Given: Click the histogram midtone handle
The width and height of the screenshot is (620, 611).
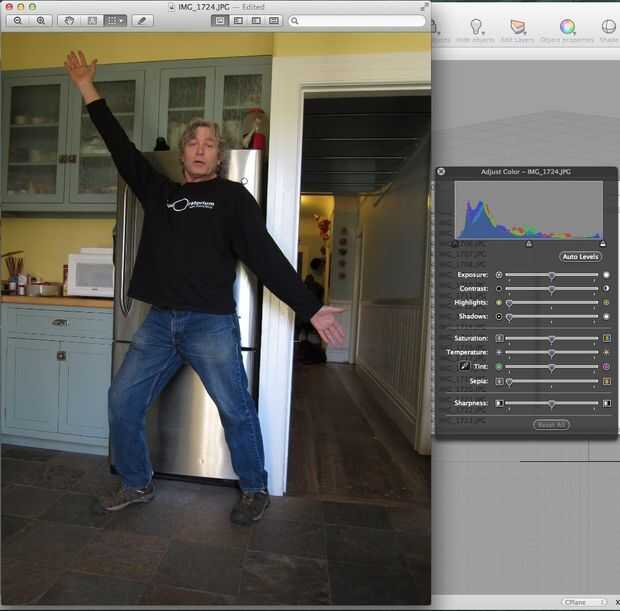Looking at the screenshot, I should coord(529,244).
